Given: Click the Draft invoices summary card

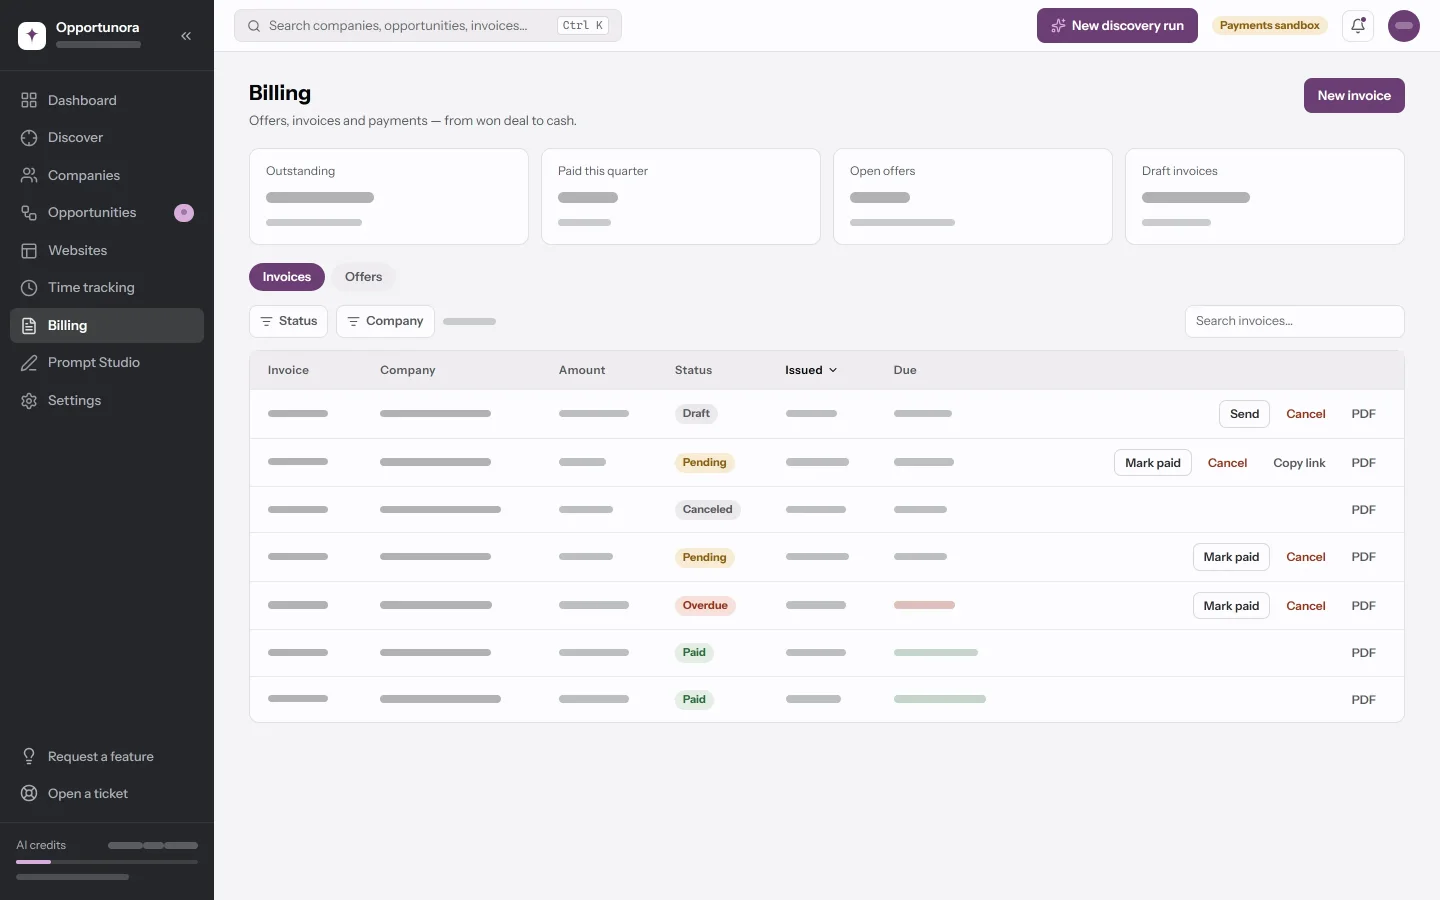Looking at the screenshot, I should pyautogui.click(x=1265, y=197).
